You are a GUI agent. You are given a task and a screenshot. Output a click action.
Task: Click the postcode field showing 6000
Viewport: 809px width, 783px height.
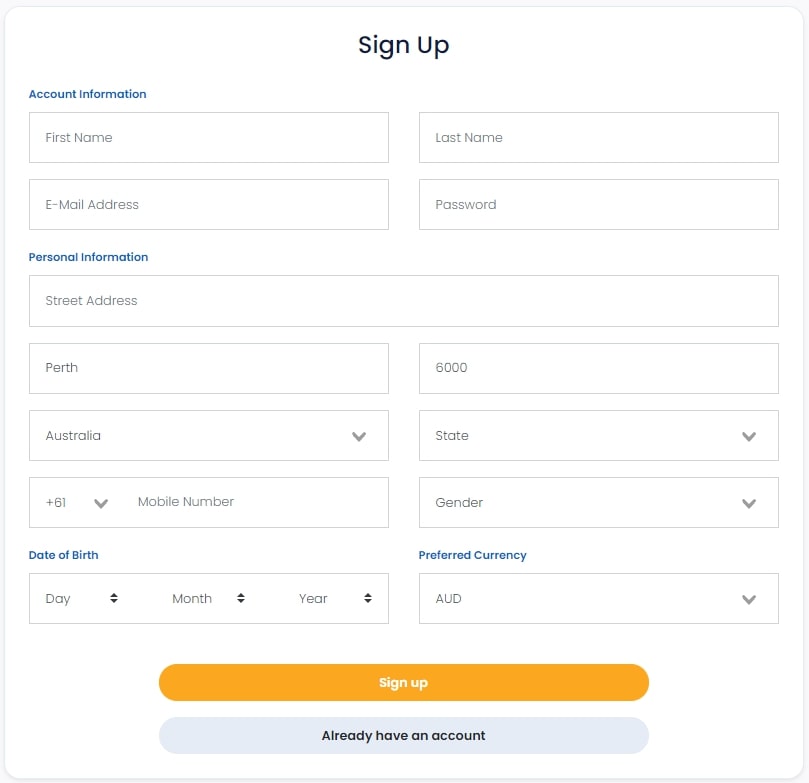pyautogui.click(x=598, y=368)
